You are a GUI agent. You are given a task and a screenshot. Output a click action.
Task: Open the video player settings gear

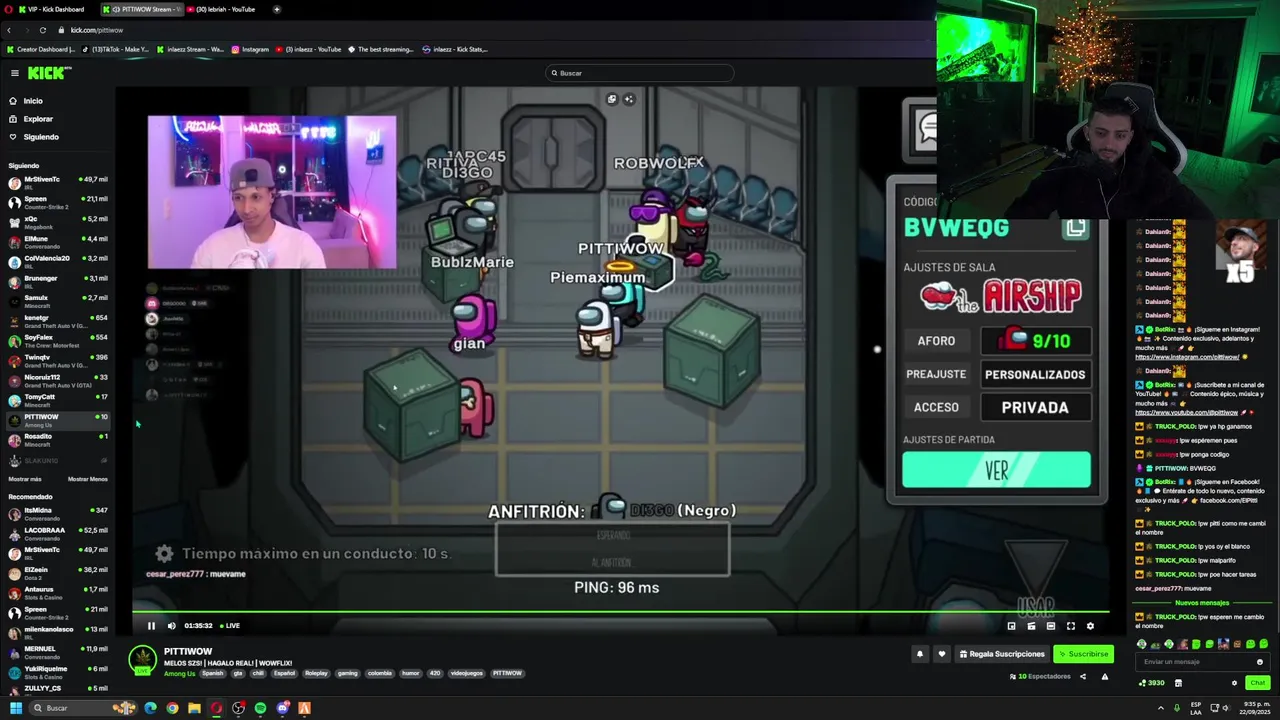pos(1090,626)
